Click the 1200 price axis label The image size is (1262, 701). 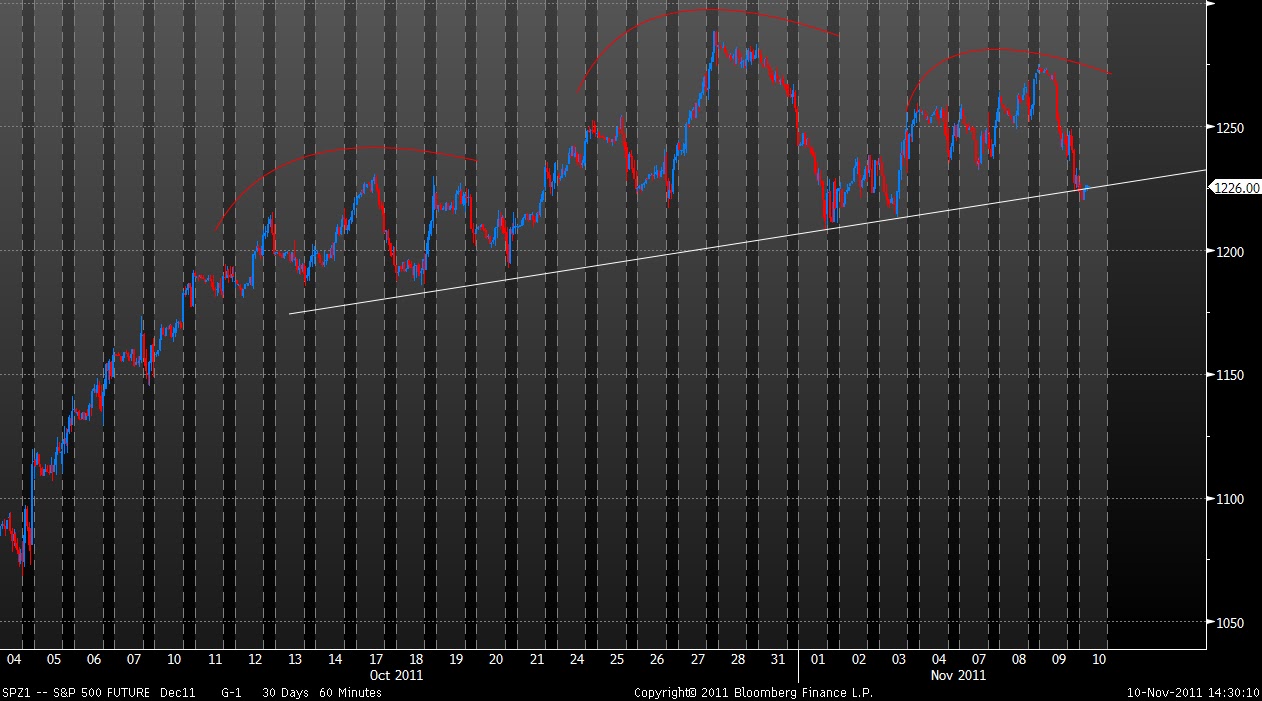[x=1229, y=252]
